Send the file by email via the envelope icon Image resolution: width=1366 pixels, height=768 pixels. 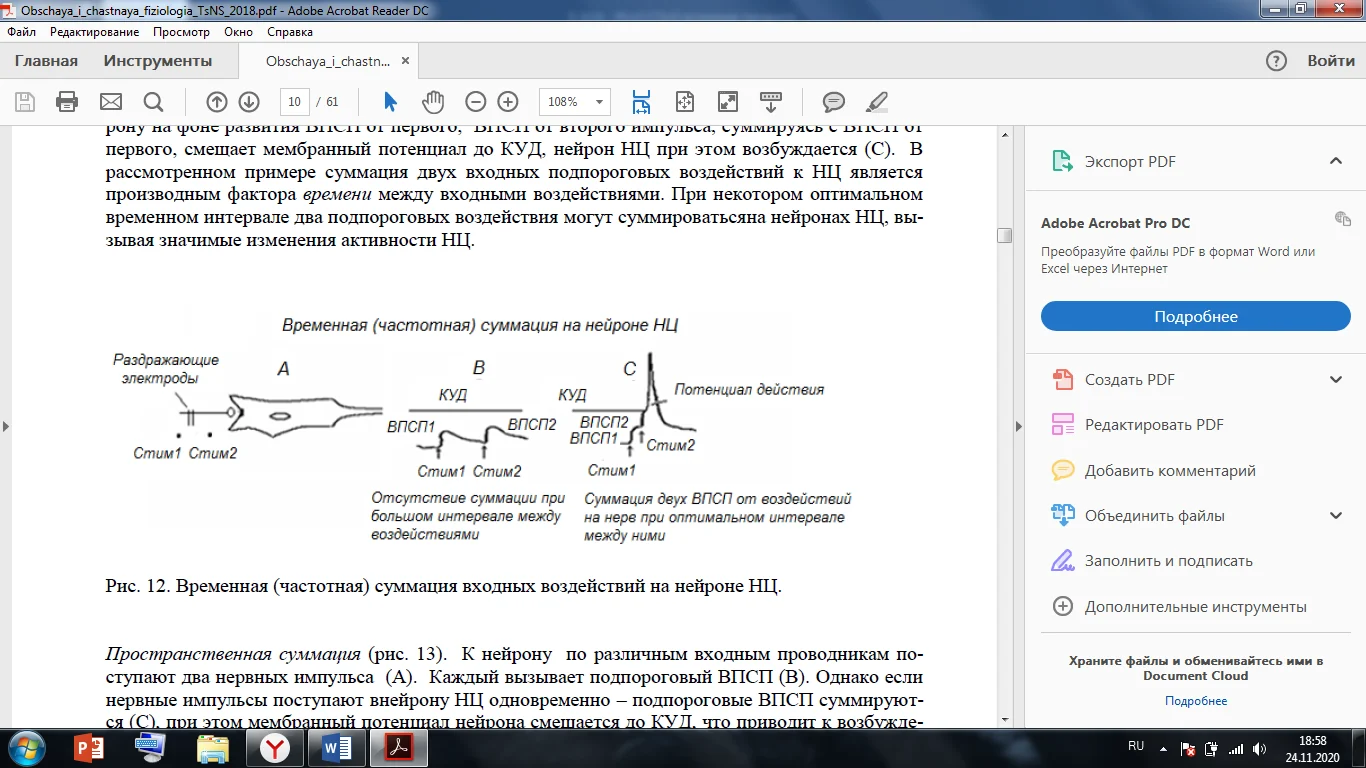[110, 102]
